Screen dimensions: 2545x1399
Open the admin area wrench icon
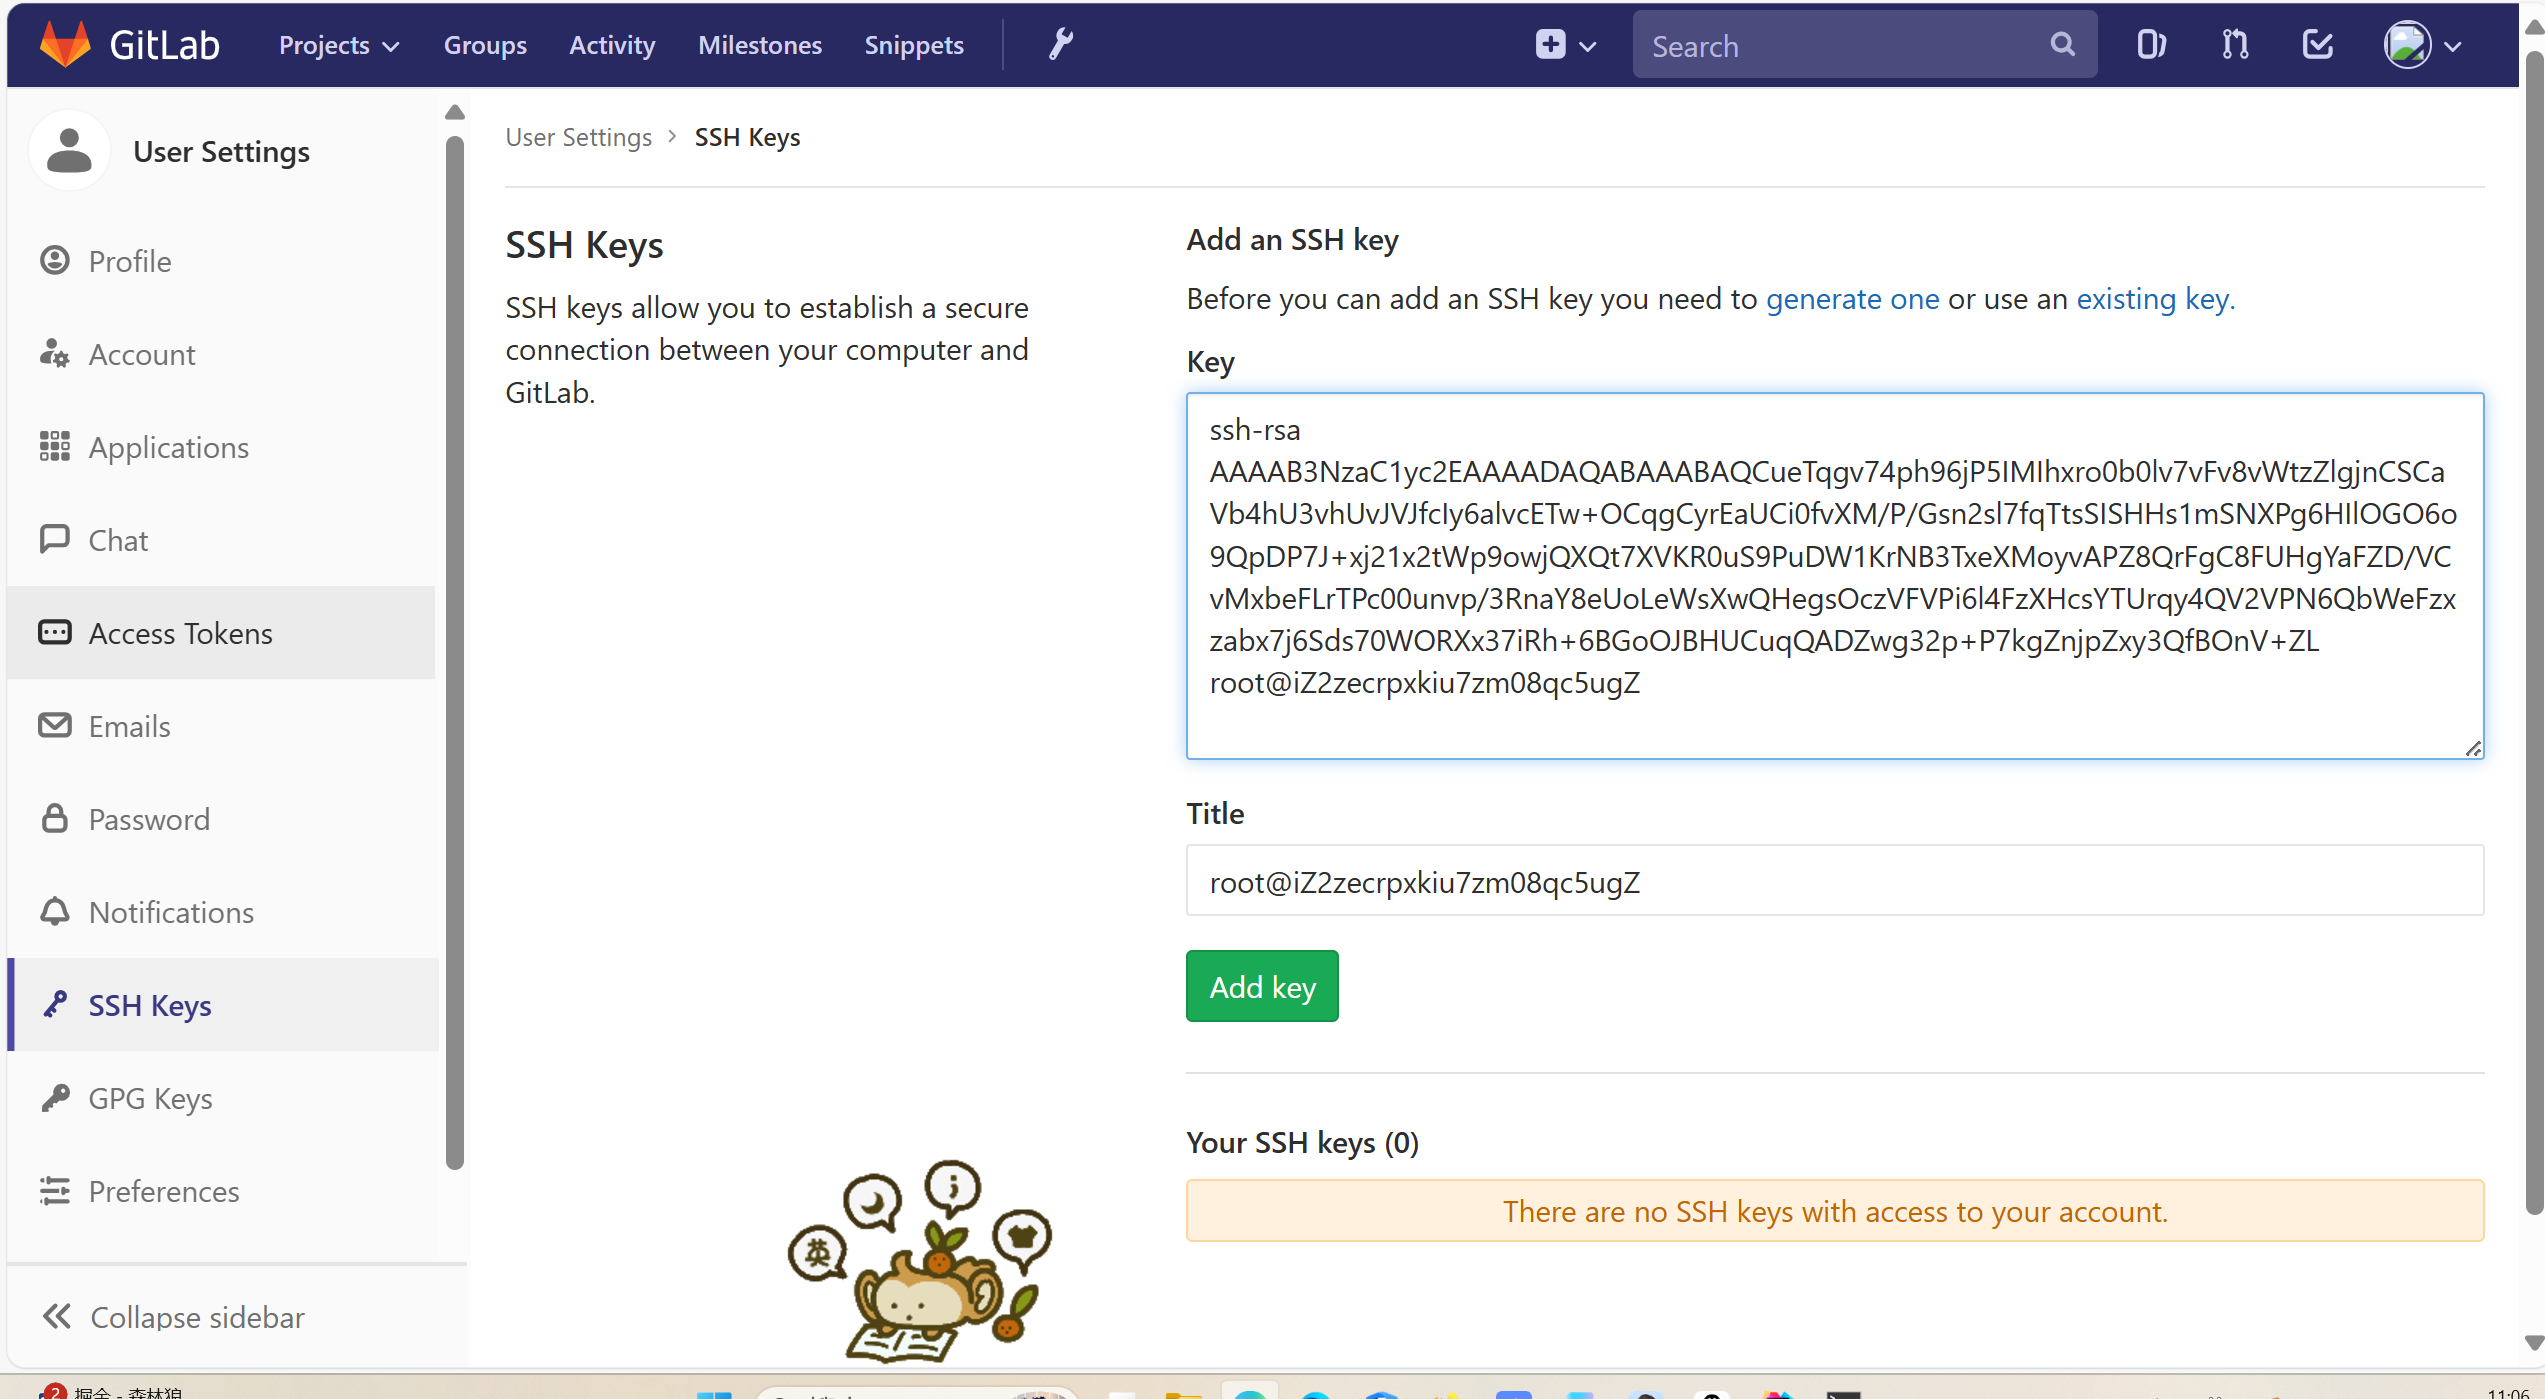point(1061,45)
